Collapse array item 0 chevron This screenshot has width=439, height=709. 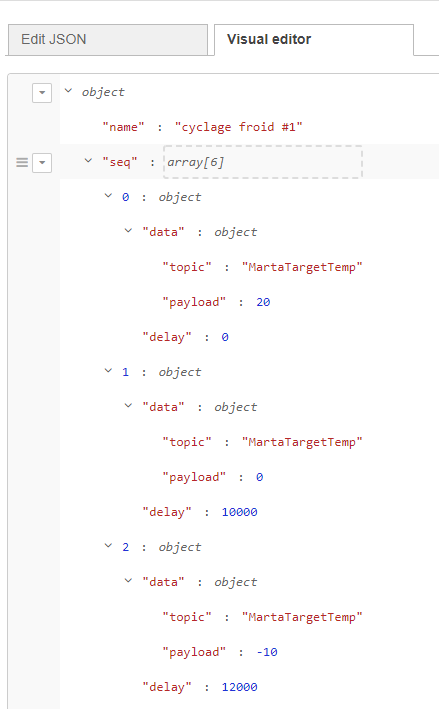[x=108, y=196]
